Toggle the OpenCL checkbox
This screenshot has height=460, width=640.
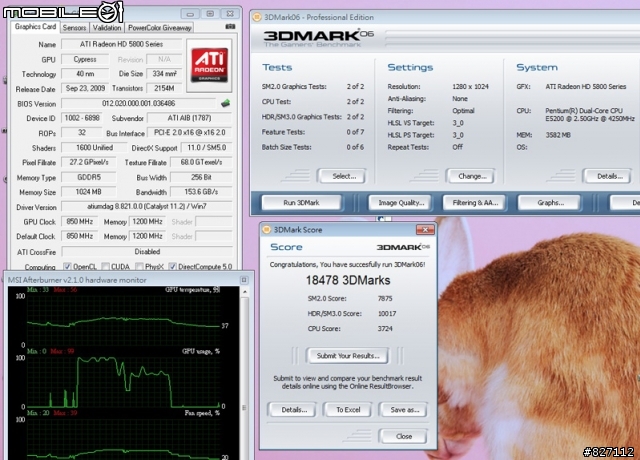(67, 267)
